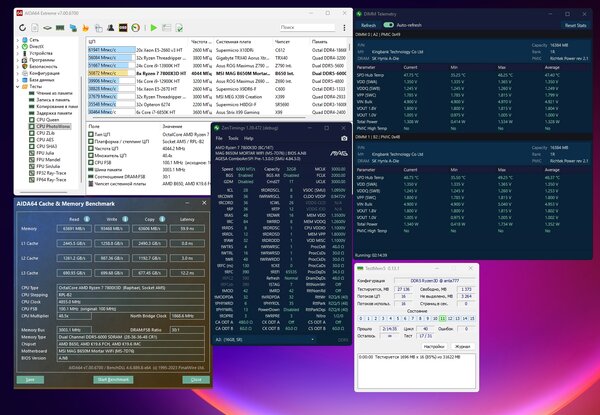Viewport: 600px width, 415px height.
Task: Select the CPU ZLib benchmark
Action: (x=46, y=133)
